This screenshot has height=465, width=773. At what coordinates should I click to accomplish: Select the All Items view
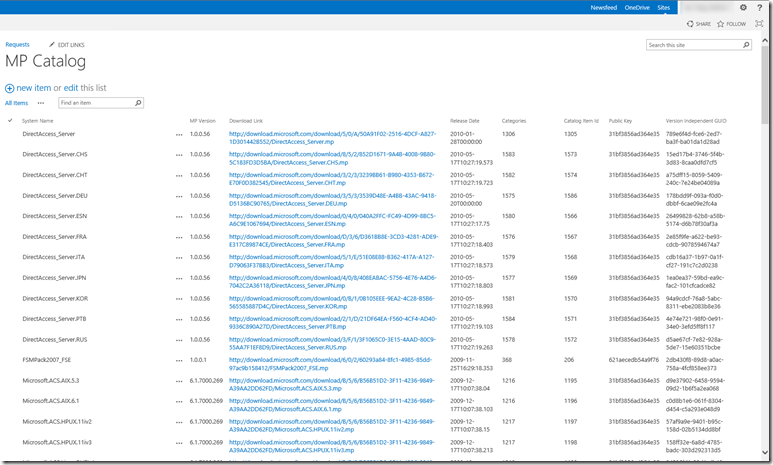(x=16, y=103)
